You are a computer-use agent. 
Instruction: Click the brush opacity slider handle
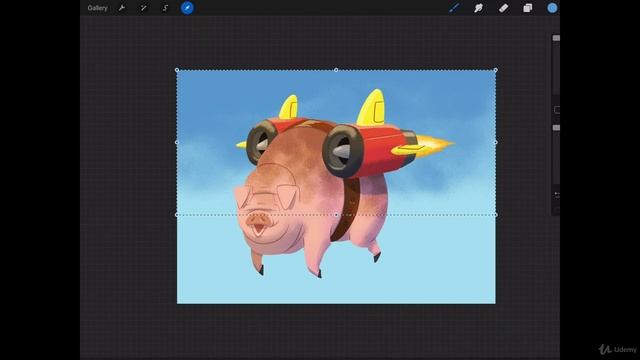click(556, 128)
